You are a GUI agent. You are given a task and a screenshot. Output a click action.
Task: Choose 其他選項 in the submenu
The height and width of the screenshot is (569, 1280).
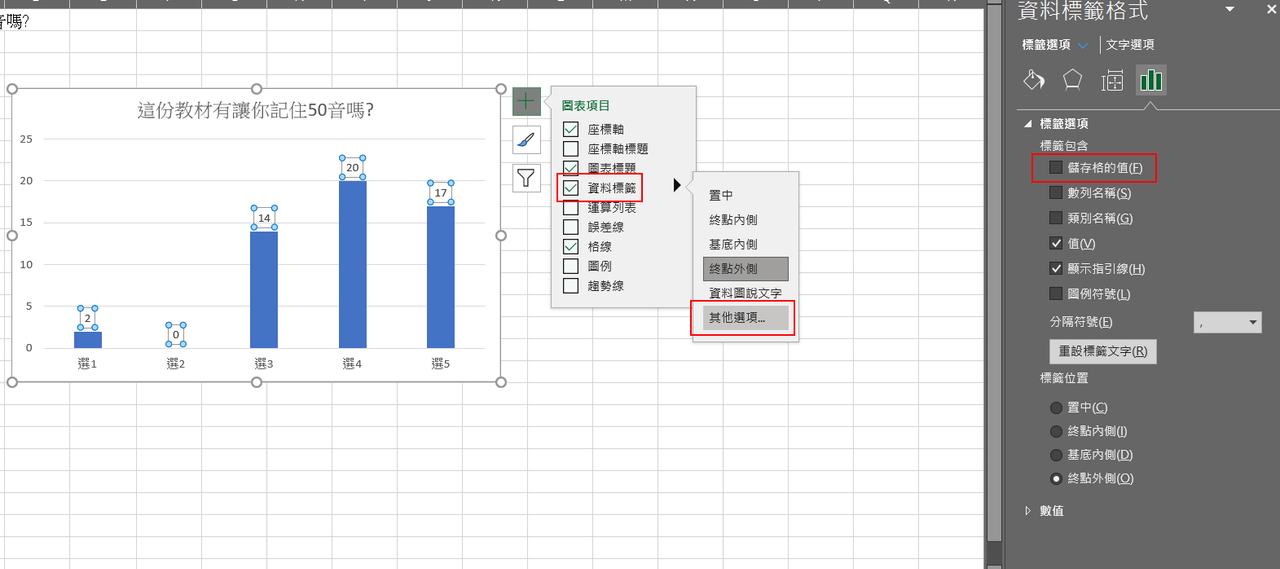pos(740,319)
